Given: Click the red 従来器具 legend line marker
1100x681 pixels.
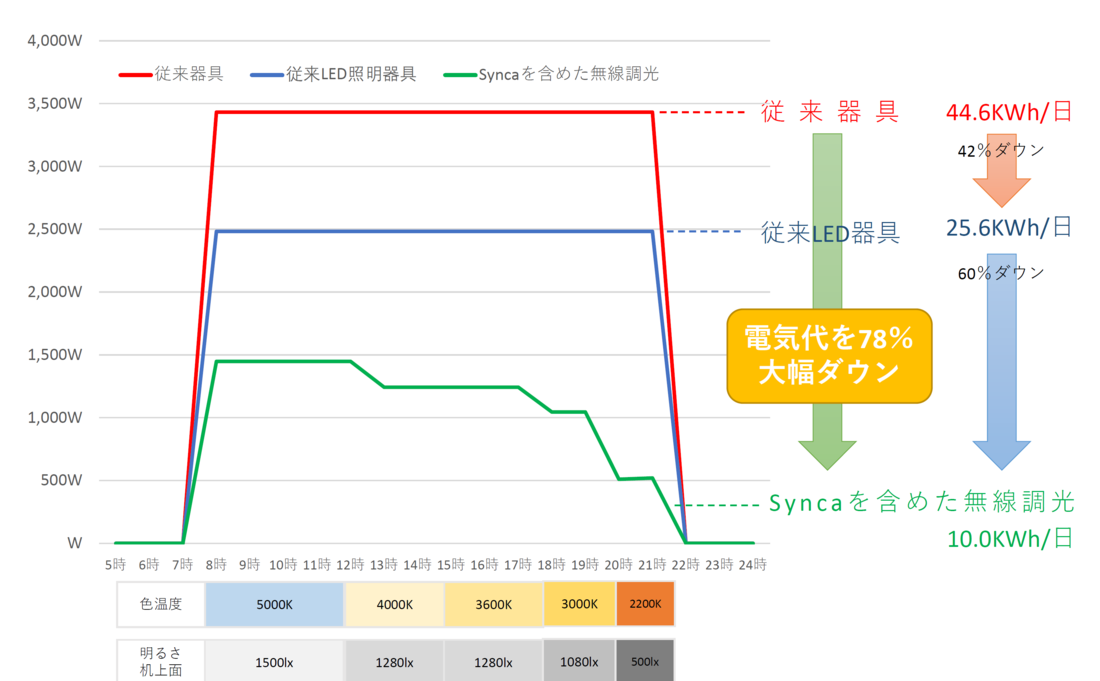Looking at the screenshot, I should 135,75.
